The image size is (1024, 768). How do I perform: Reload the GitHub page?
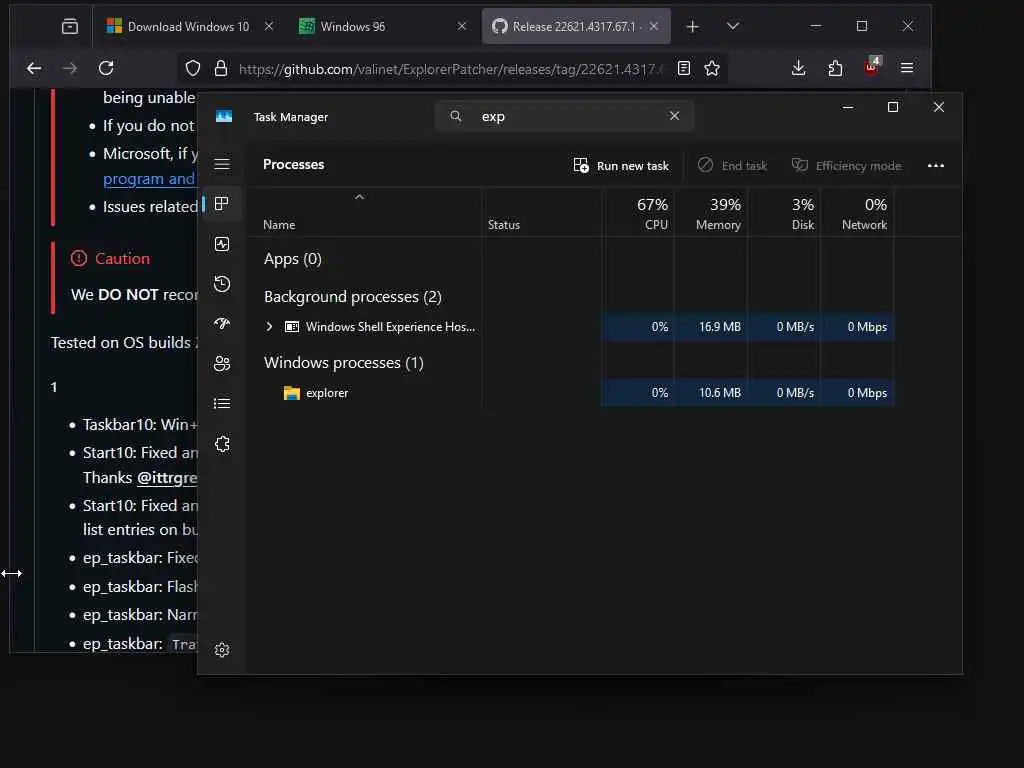(106, 68)
